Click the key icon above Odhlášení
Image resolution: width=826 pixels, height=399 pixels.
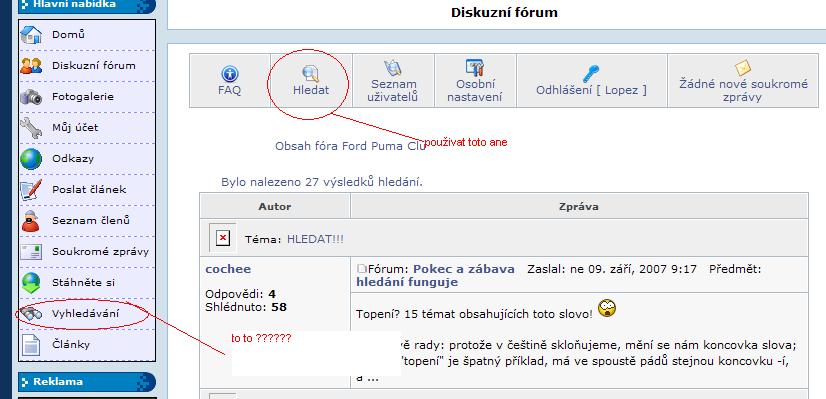[591, 73]
